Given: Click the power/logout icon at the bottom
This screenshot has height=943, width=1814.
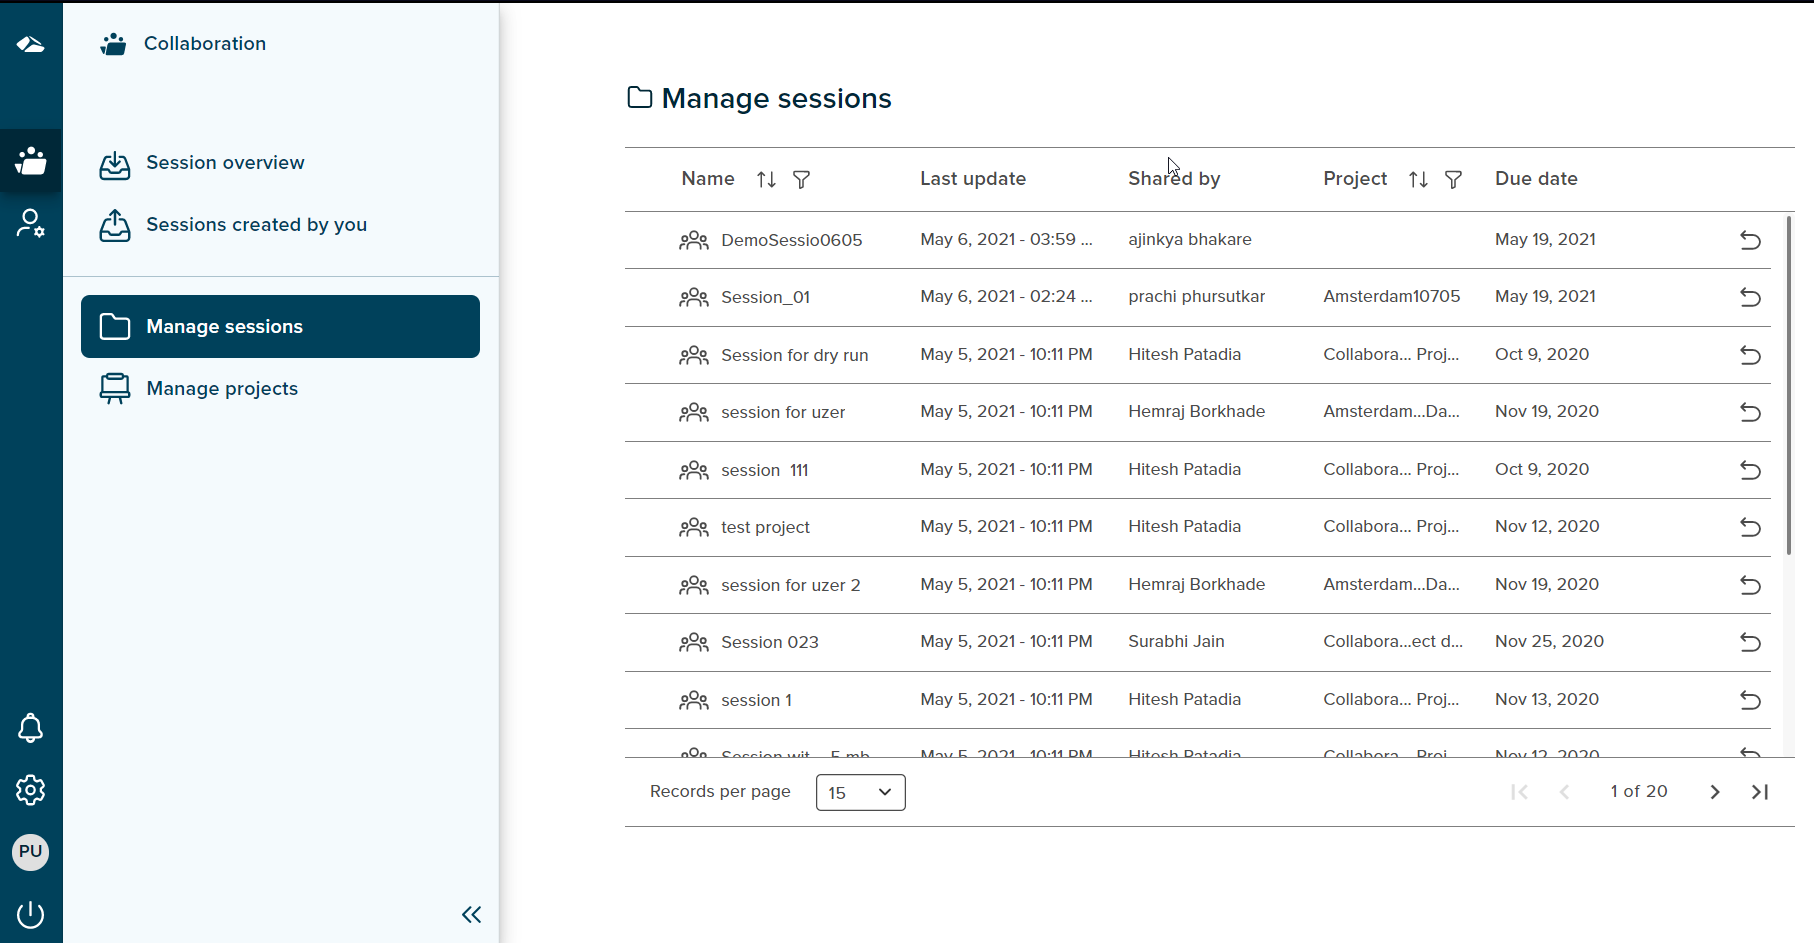Looking at the screenshot, I should tap(31, 914).
